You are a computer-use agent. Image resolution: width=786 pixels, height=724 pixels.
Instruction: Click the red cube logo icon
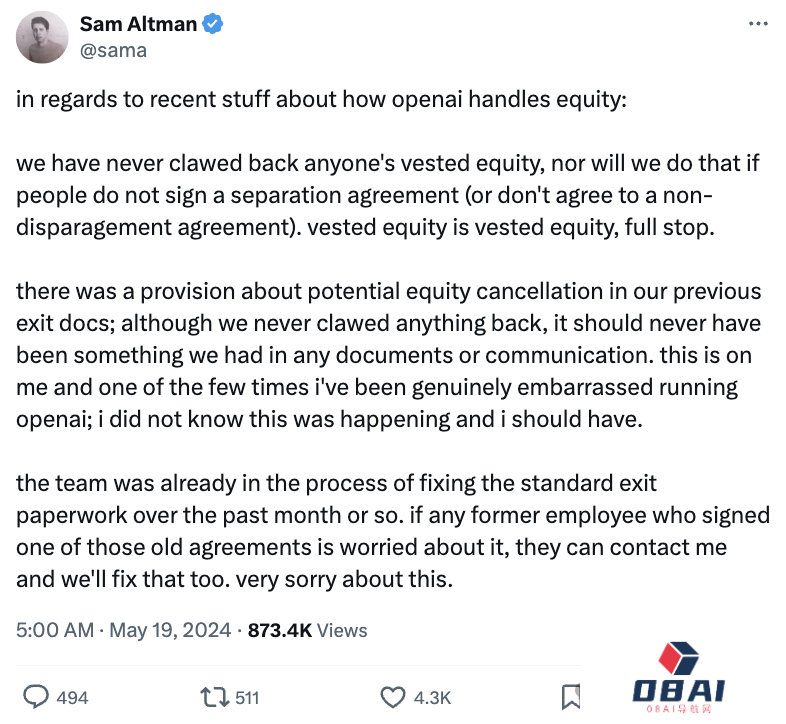678,658
